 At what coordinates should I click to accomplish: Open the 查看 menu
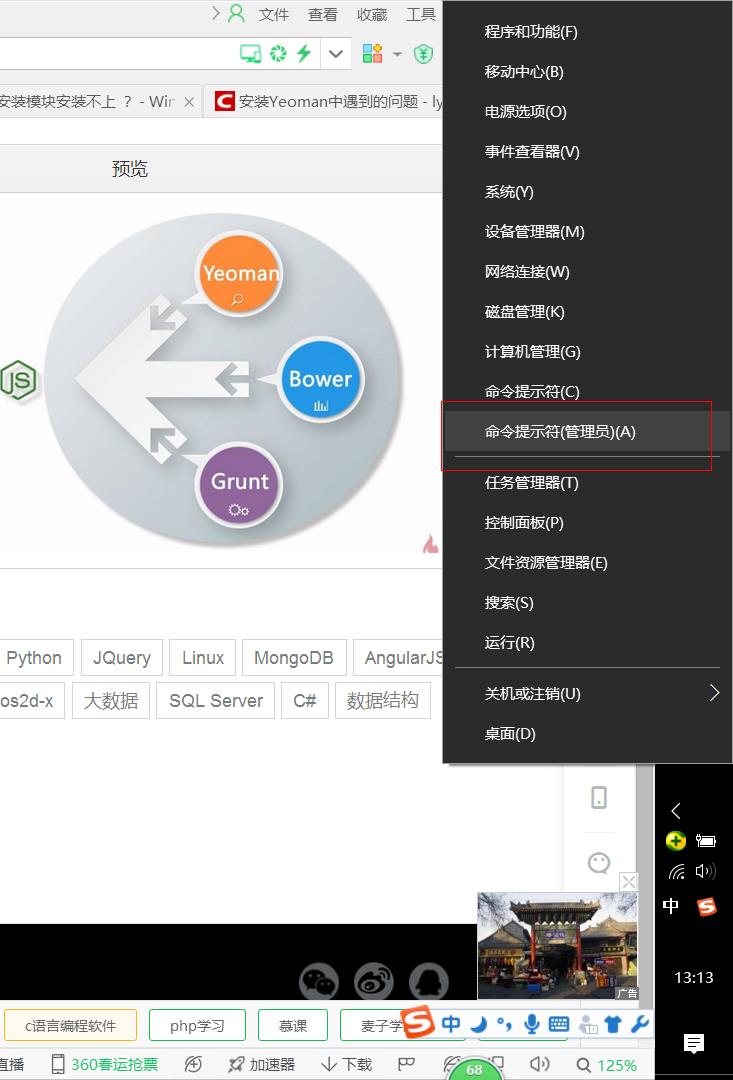pos(322,14)
